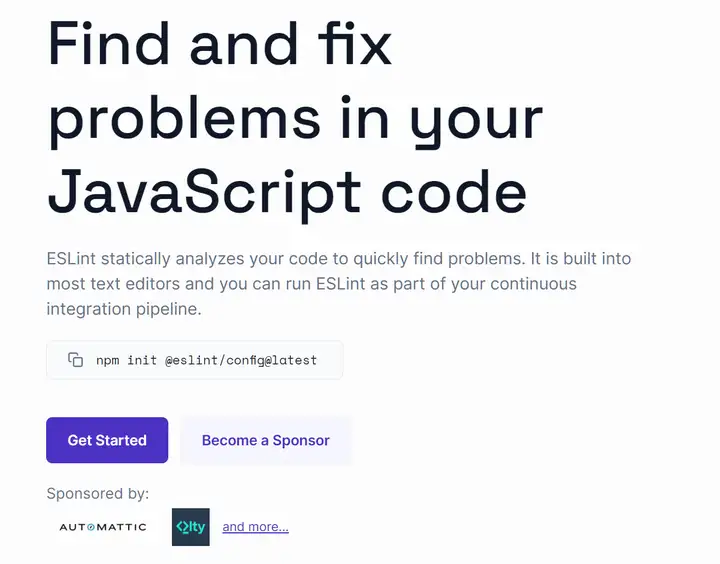
Task: Open the Automattic sponsor logo
Action: click(103, 527)
